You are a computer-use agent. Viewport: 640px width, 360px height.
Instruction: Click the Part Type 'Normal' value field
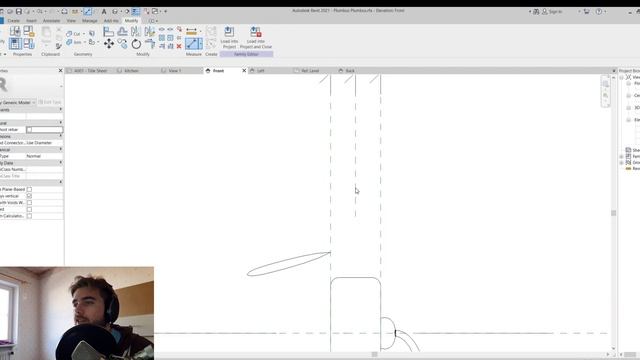point(44,156)
